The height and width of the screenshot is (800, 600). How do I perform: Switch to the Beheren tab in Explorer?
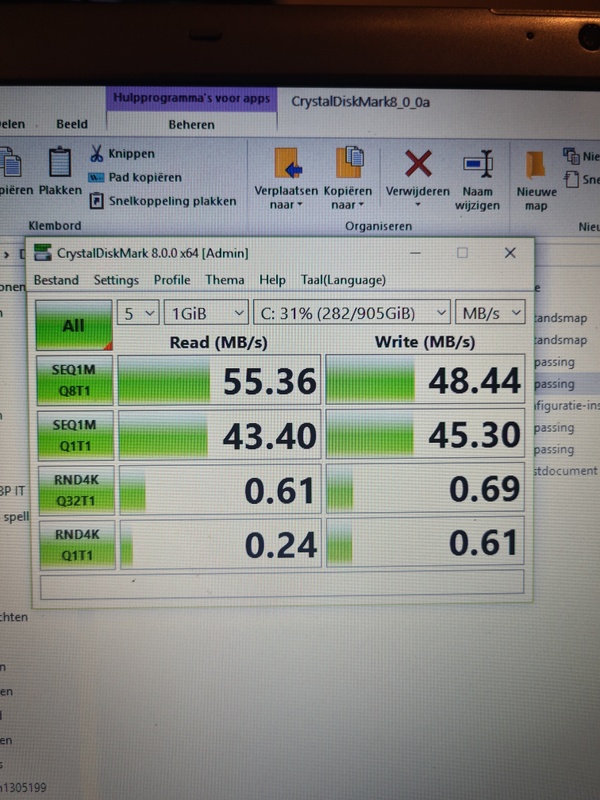tap(191, 124)
